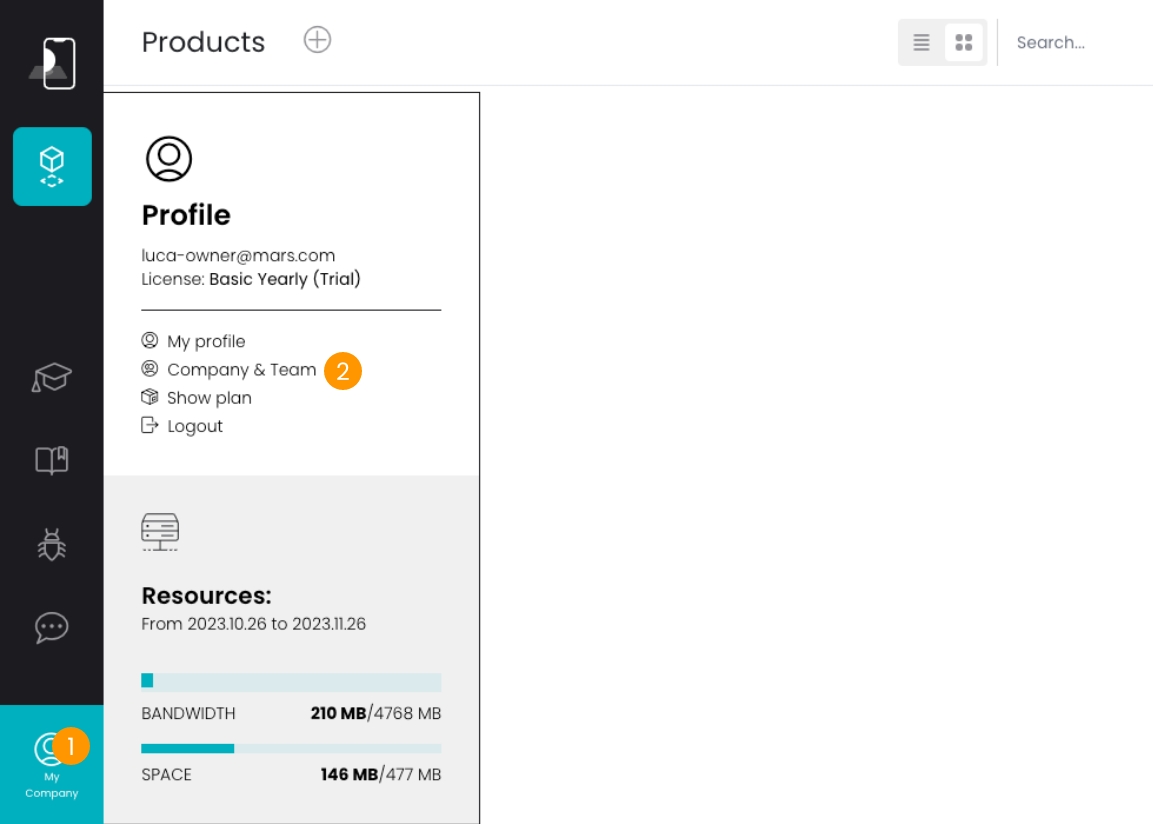Click the plus icon next to Products
Screen dimensions: 1153x824
pyautogui.click(x=317, y=40)
